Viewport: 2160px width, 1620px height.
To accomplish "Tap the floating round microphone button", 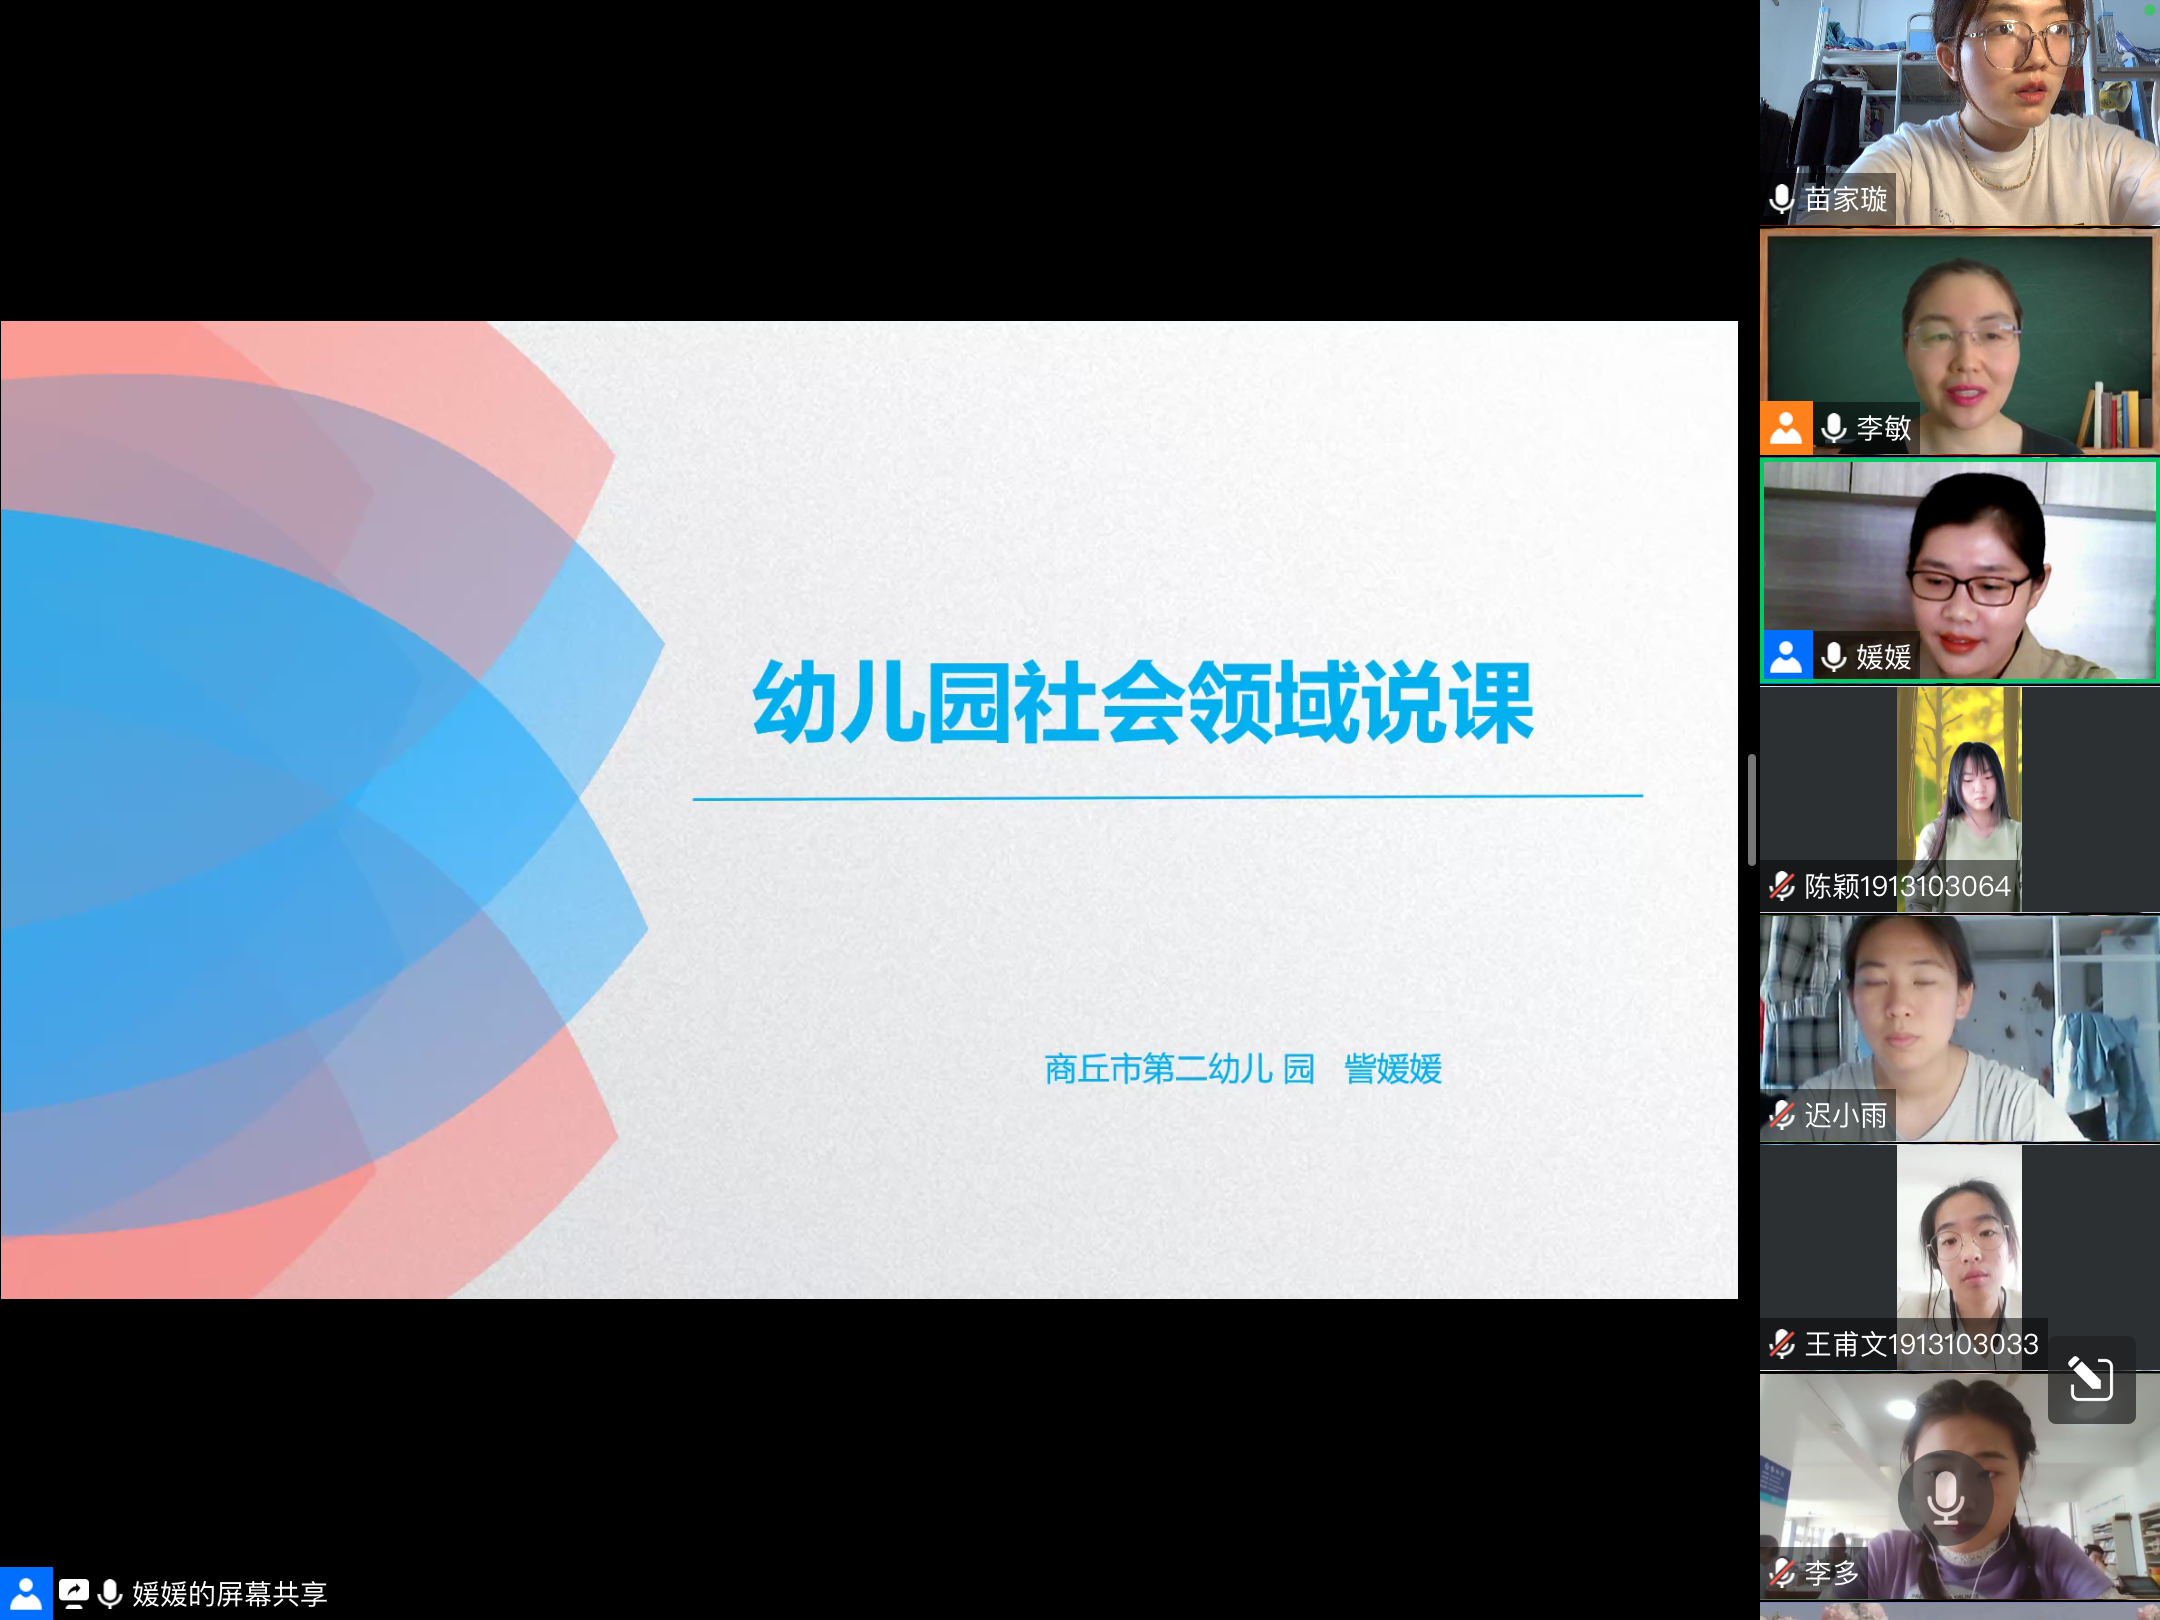I will [x=1945, y=1498].
